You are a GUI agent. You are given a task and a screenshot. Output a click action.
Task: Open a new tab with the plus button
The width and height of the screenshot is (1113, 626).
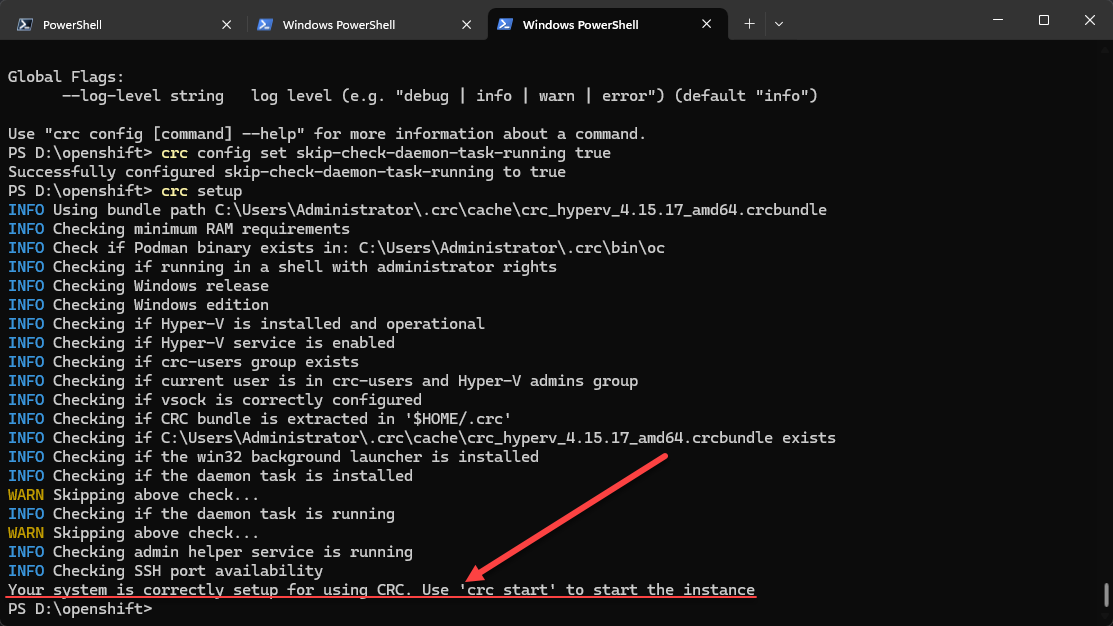(x=749, y=24)
